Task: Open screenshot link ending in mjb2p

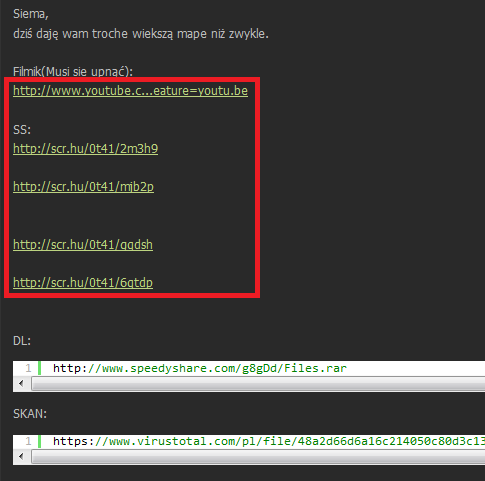Action: click(83, 187)
